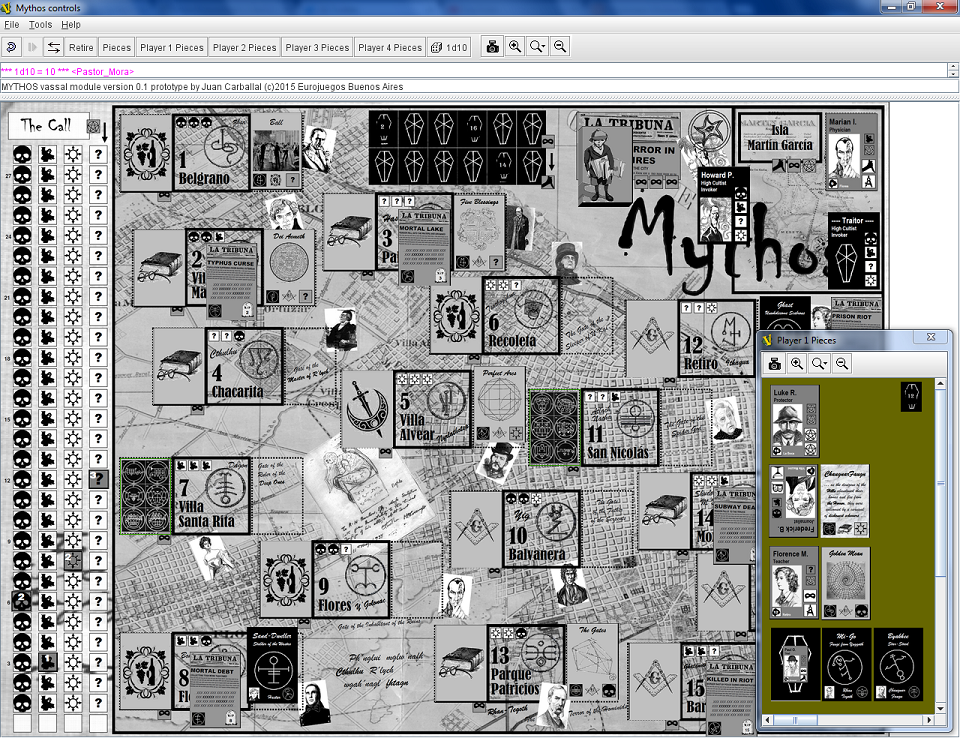Close the Player 1 Pieces window
The width and height of the screenshot is (960, 738).
[931, 337]
